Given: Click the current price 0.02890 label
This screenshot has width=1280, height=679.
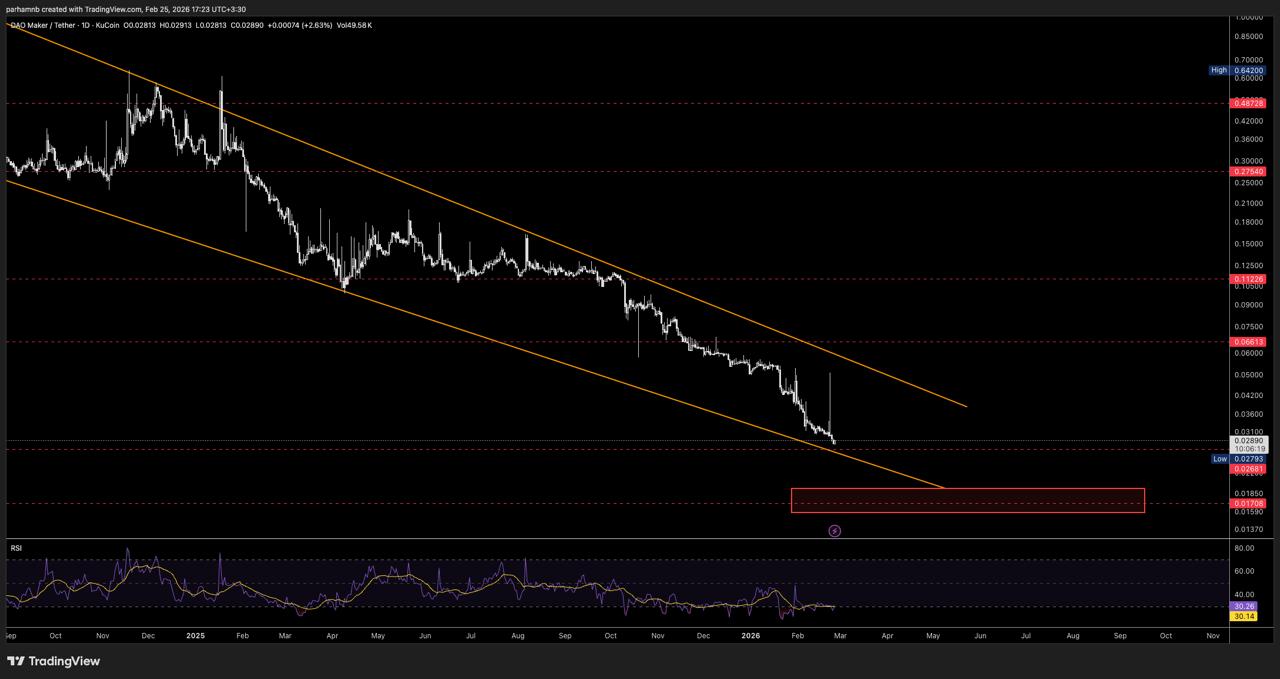Looking at the screenshot, I should 1249,440.
